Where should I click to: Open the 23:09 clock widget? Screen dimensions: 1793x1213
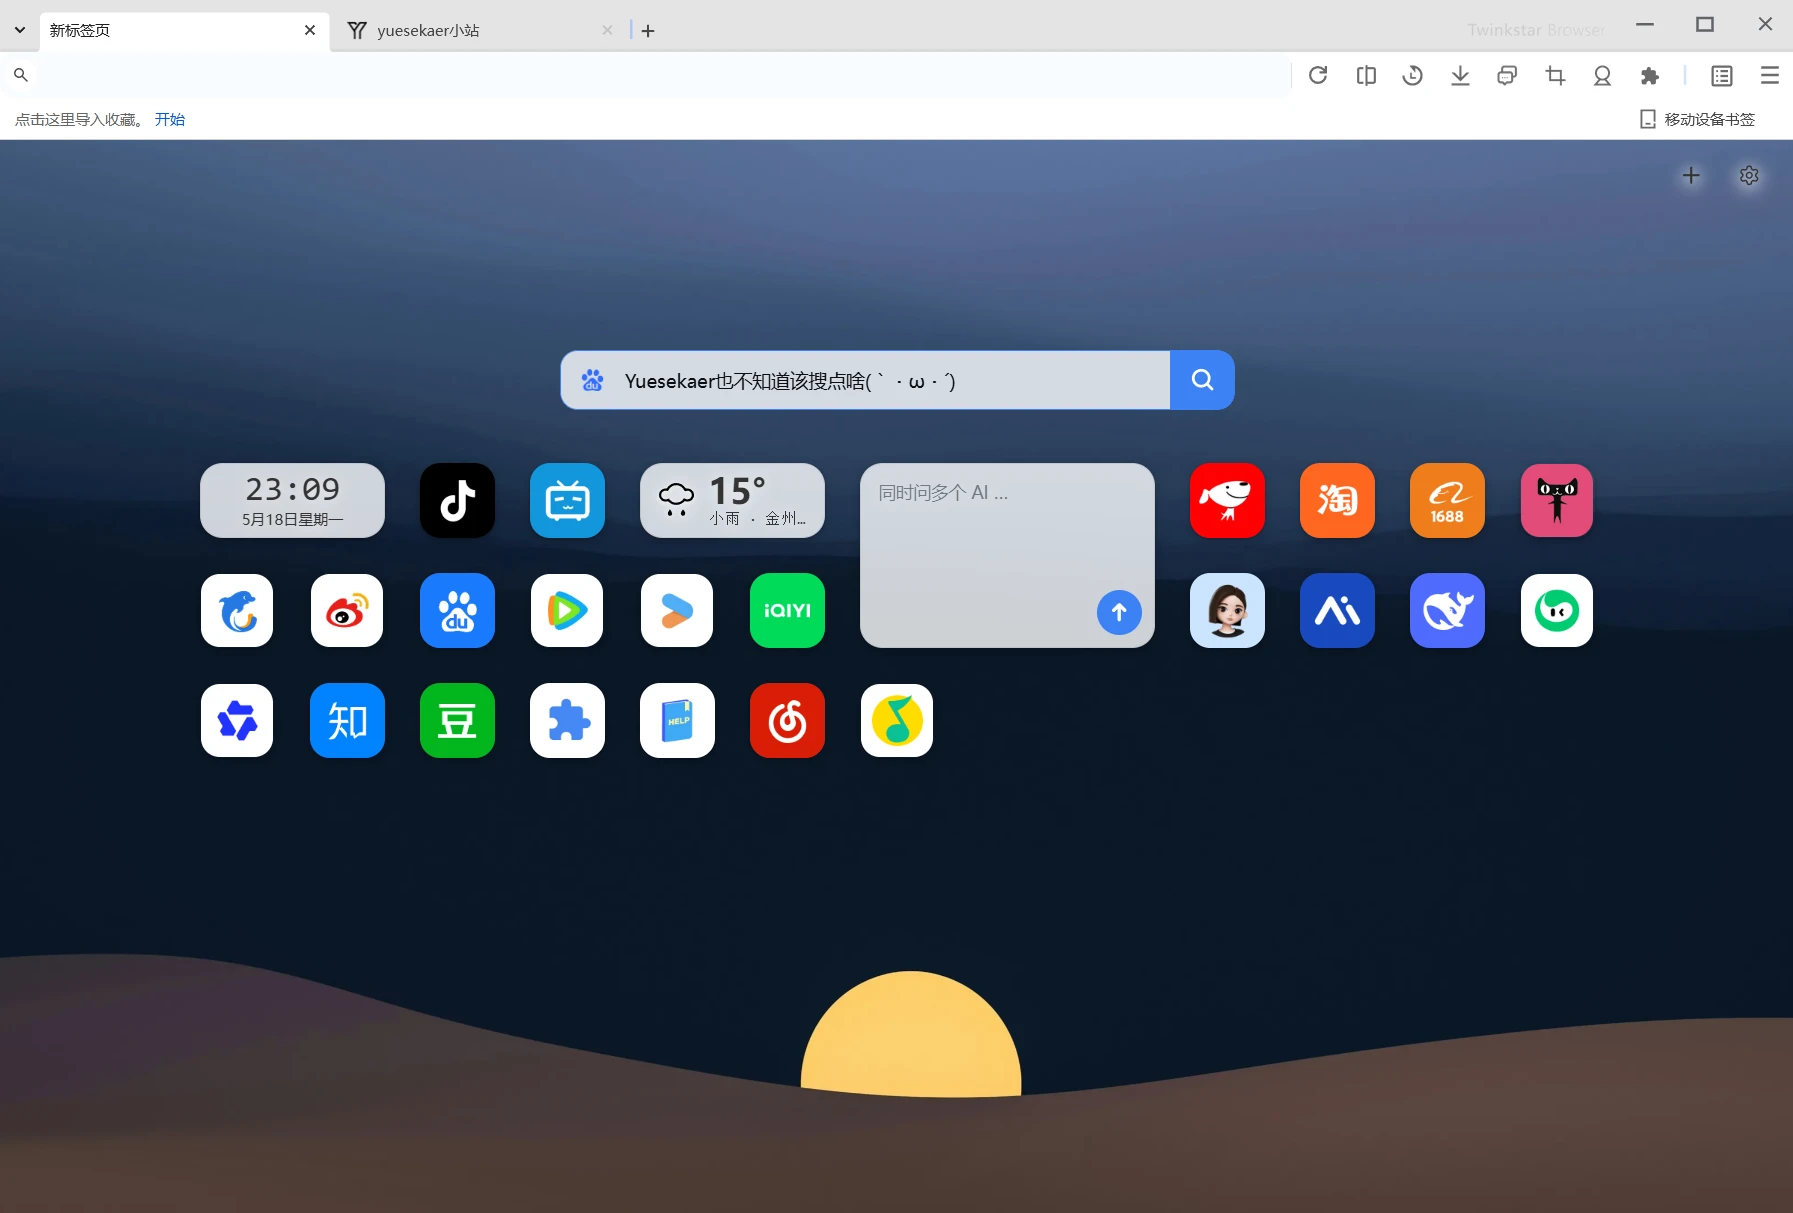click(x=292, y=500)
